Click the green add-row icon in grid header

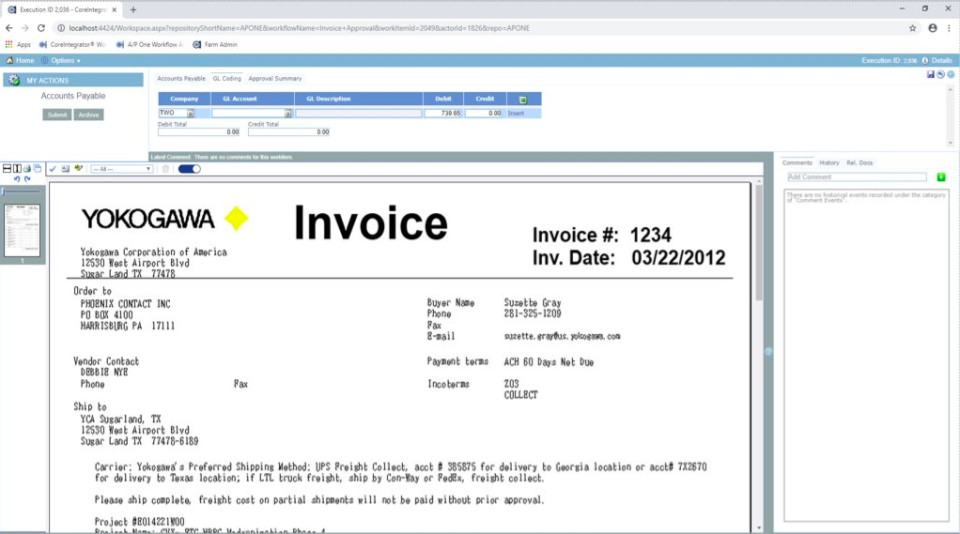tap(523, 99)
